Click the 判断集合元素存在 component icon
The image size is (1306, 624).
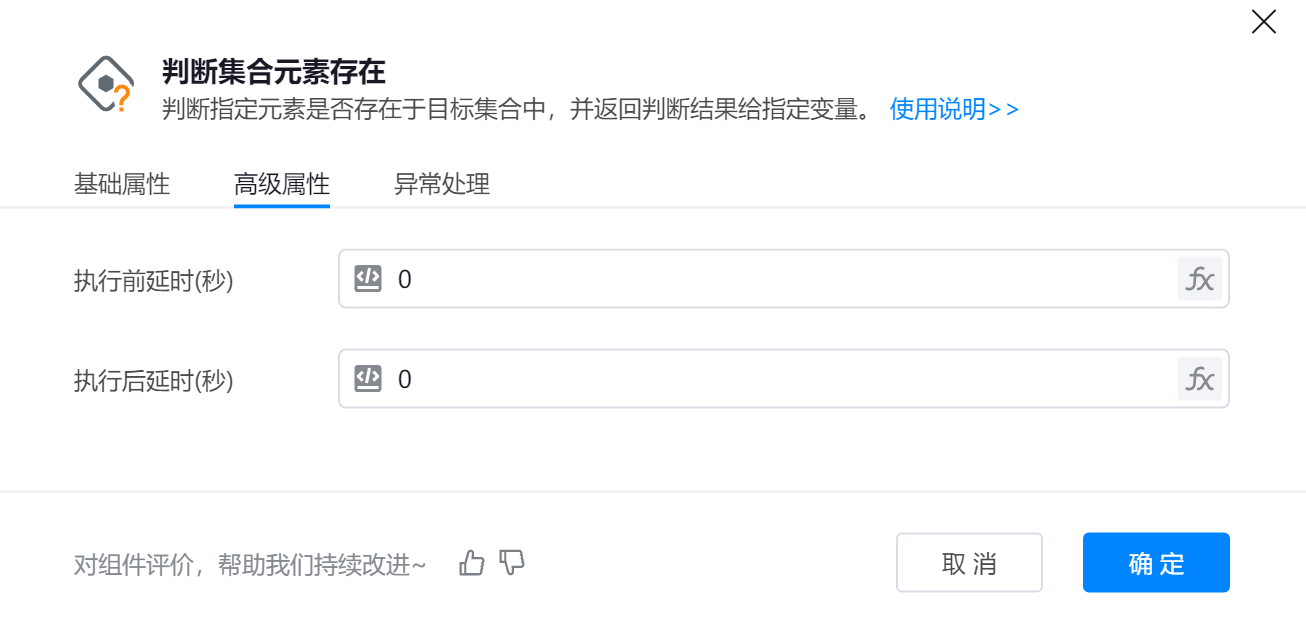click(x=106, y=85)
